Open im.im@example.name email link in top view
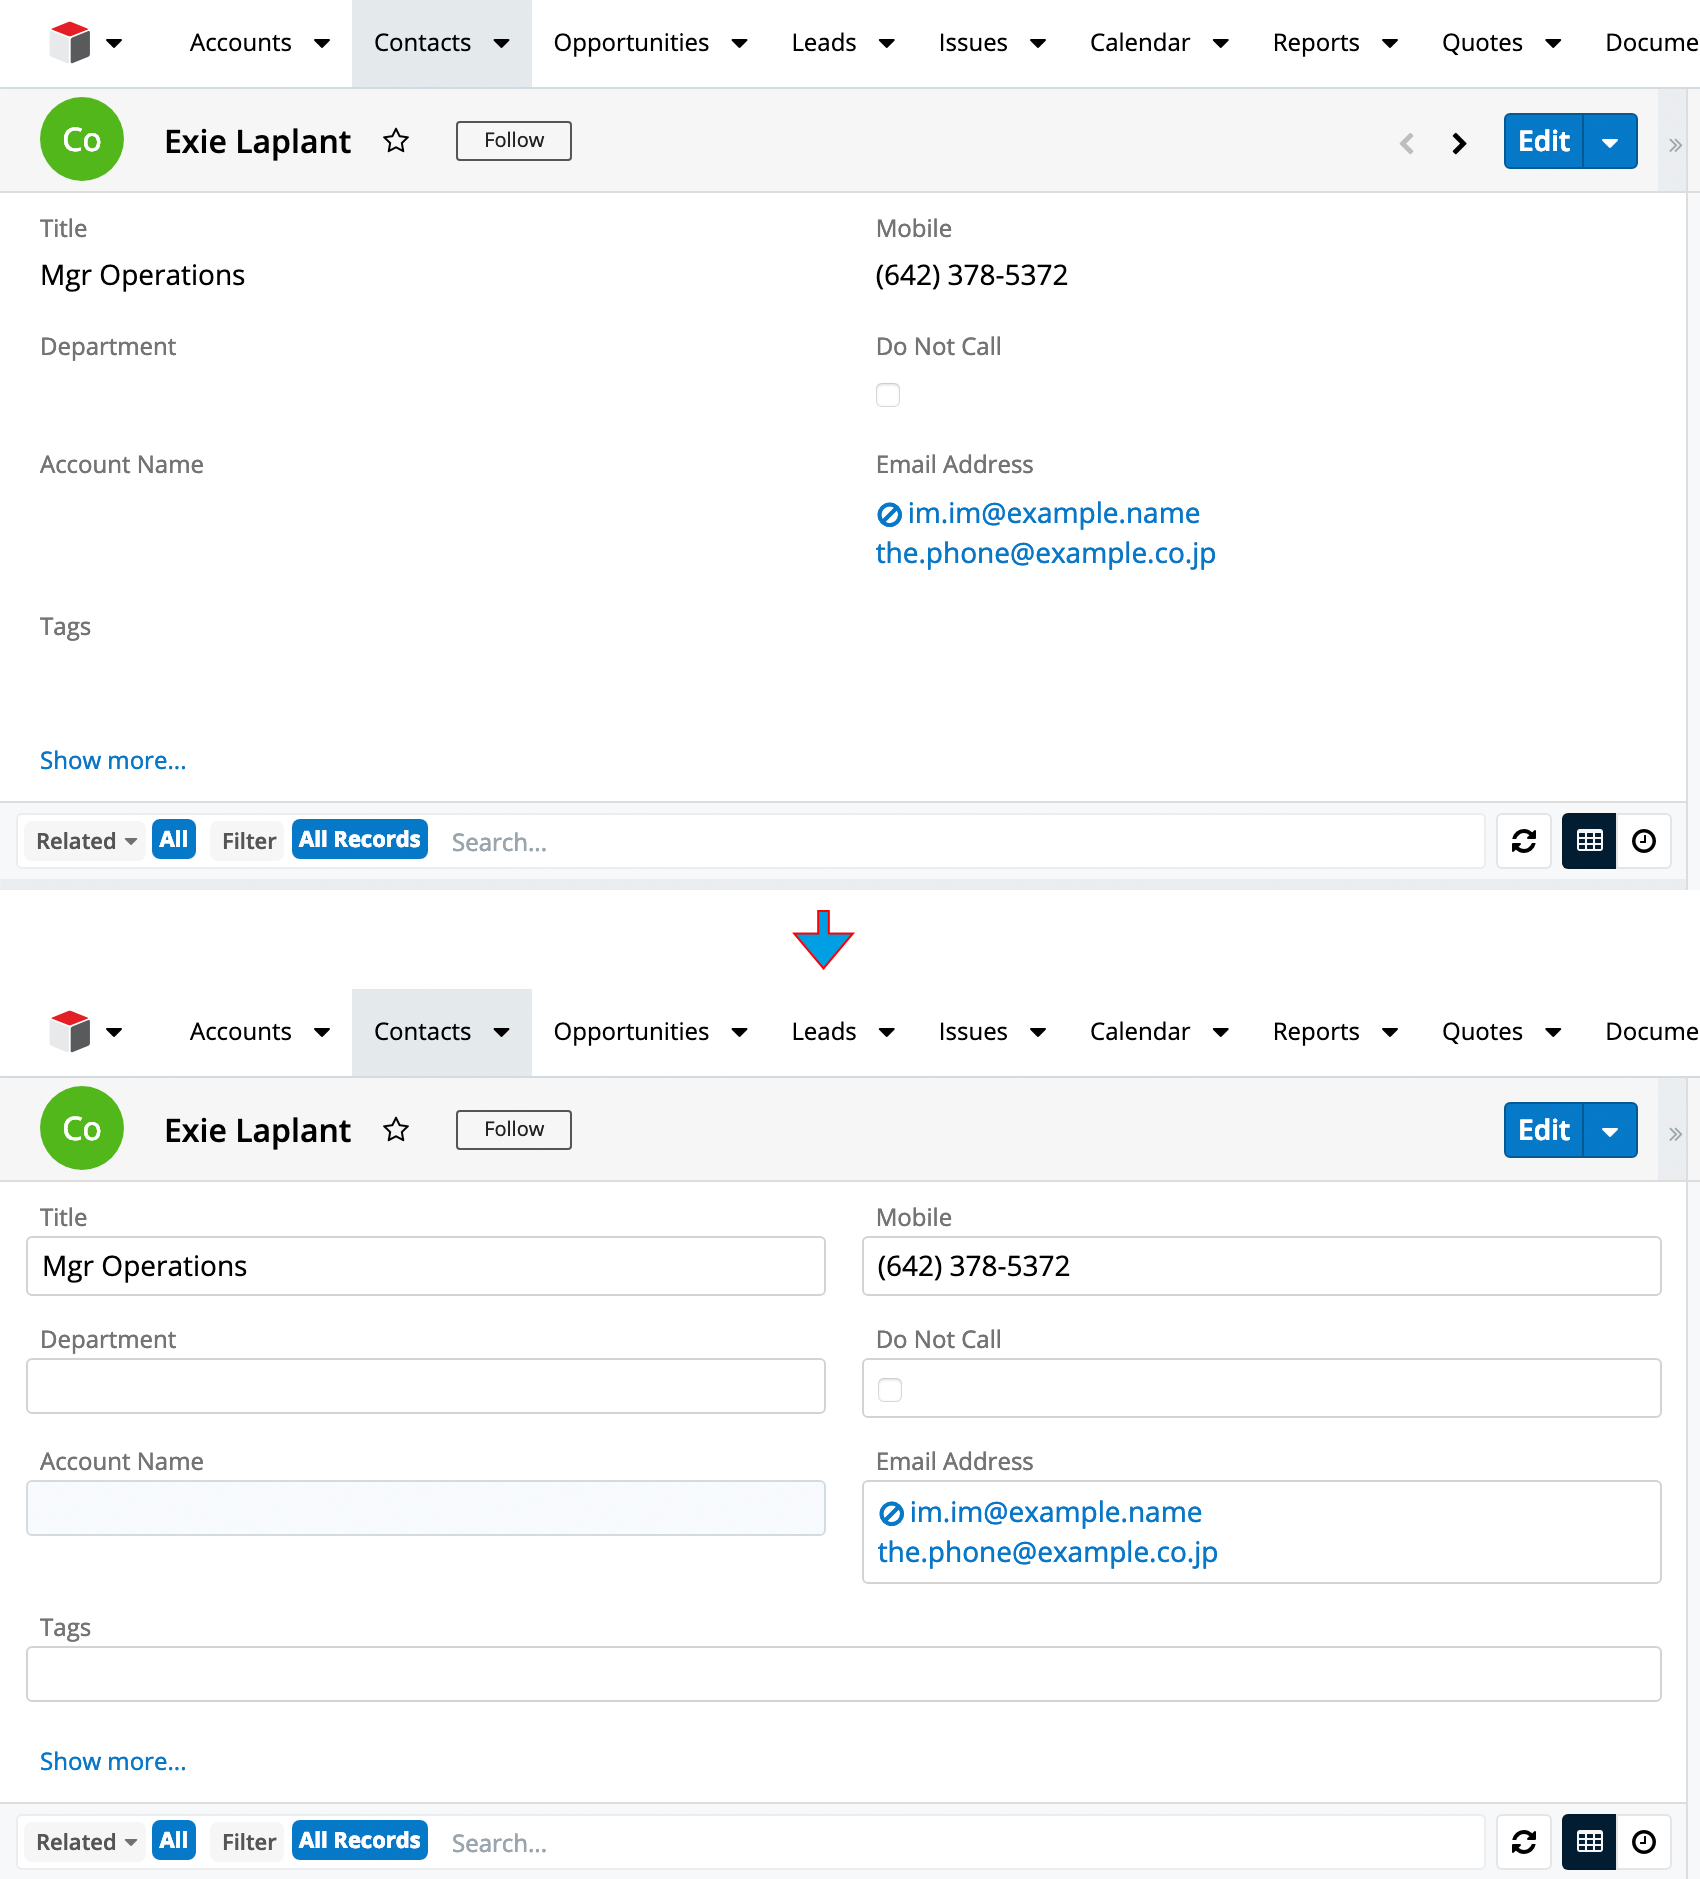This screenshot has width=1700, height=1879. click(x=1054, y=513)
